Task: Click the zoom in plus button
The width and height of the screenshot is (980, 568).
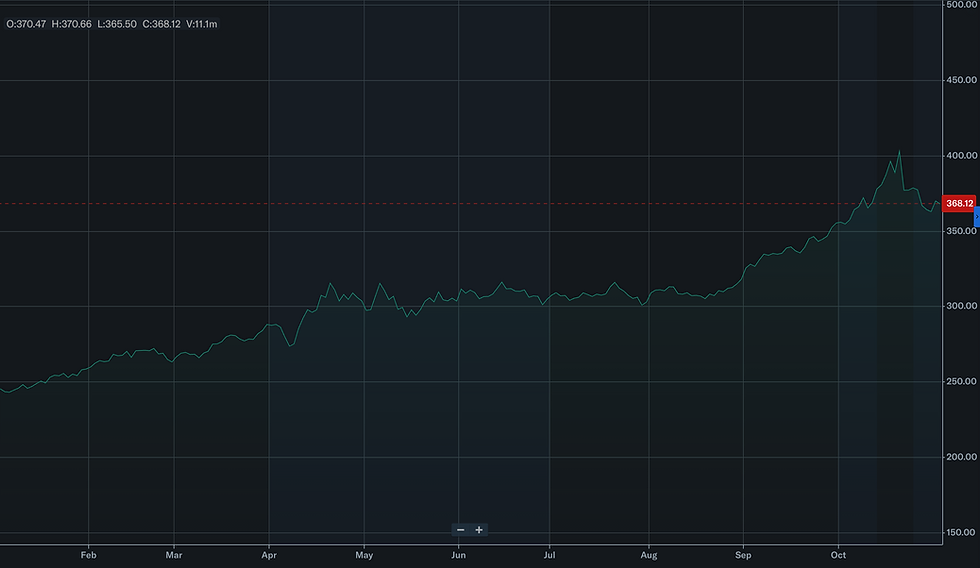Action: point(479,530)
